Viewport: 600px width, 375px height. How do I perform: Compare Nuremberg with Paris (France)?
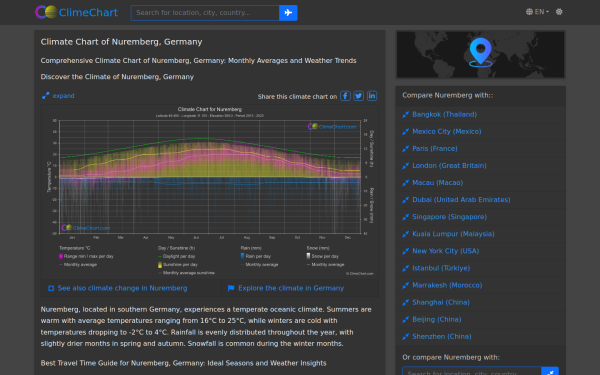pyautogui.click(x=435, y=148)
